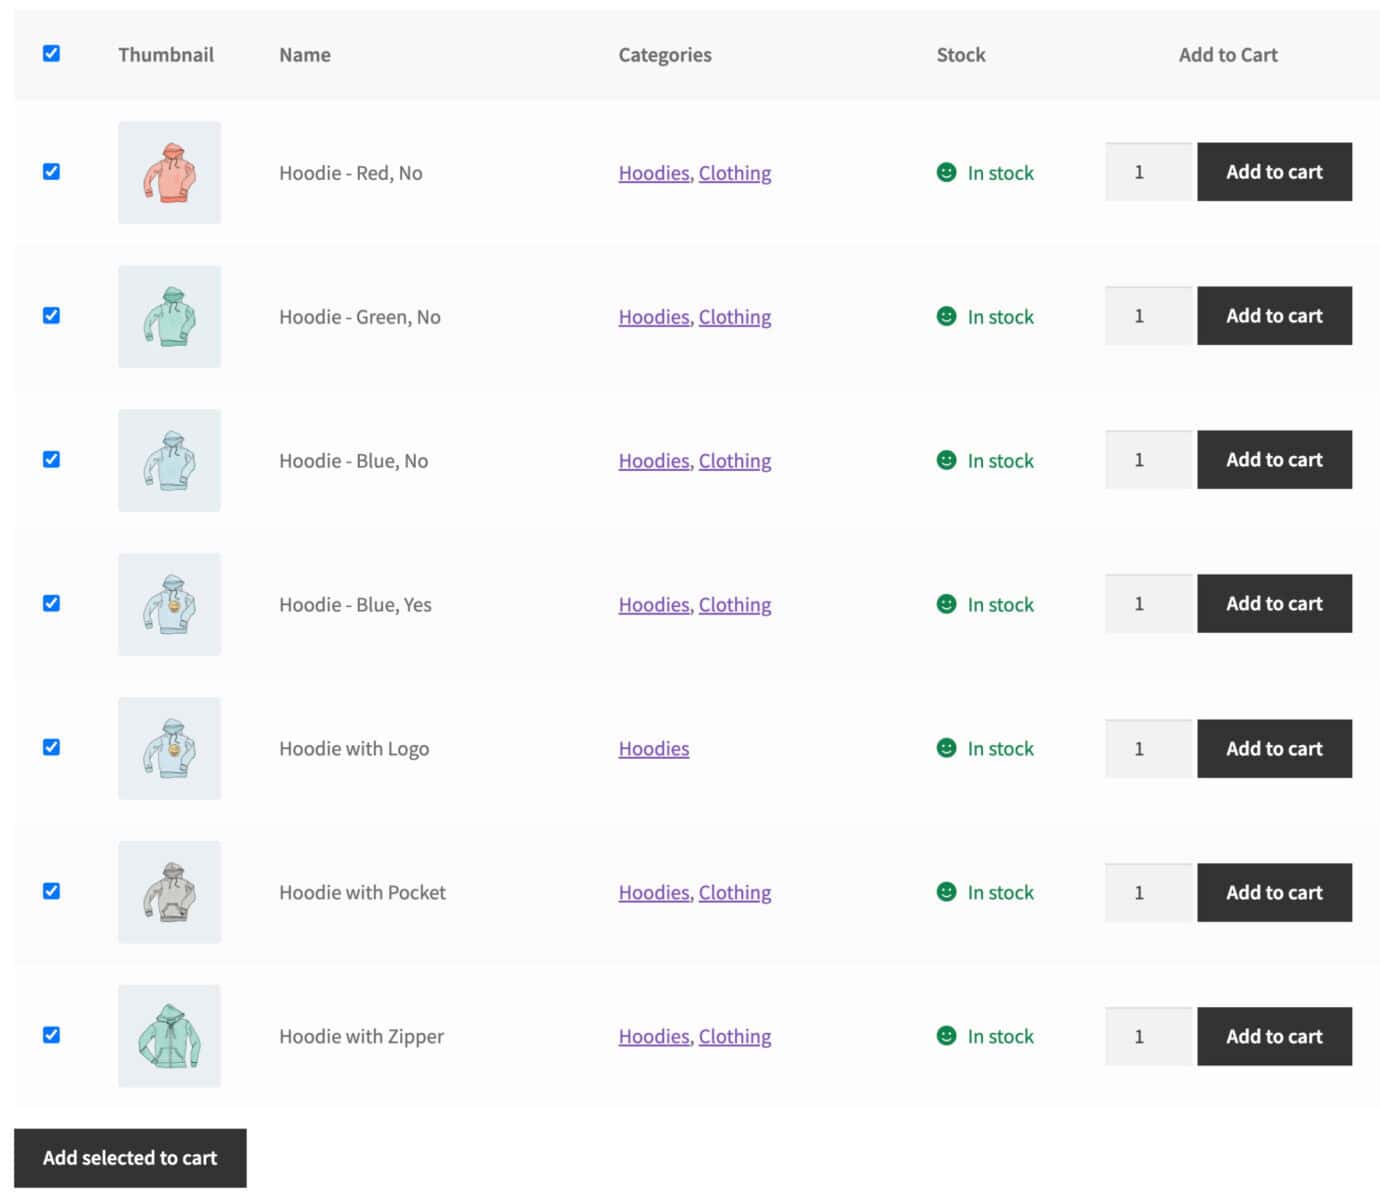Screen dimensions: 1380x1200
Task: Click the Name column header
Action: (305, 55)
